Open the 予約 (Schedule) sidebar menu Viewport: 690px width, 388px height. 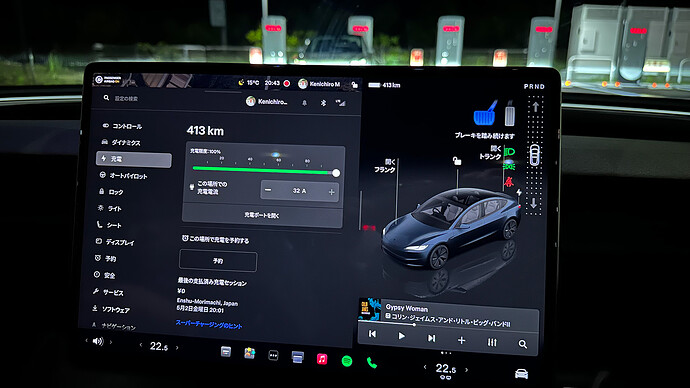[105, 259]
